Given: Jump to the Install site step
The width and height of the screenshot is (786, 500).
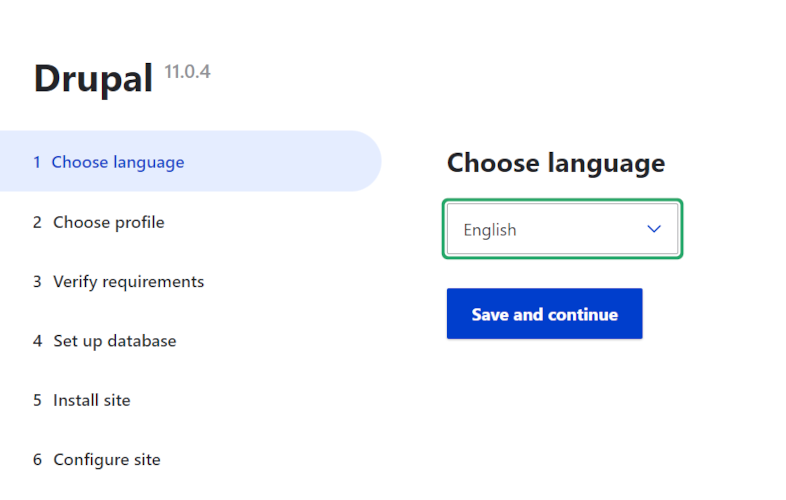Looking at the screenshot, I should coord(91,400).
